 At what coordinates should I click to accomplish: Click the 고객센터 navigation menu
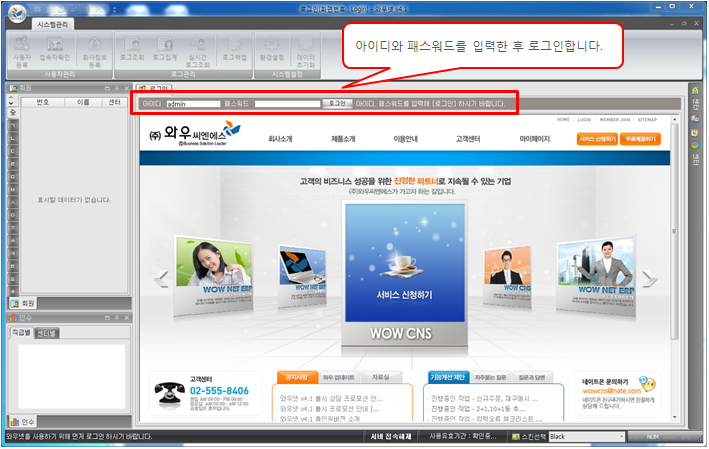(469, 140)
